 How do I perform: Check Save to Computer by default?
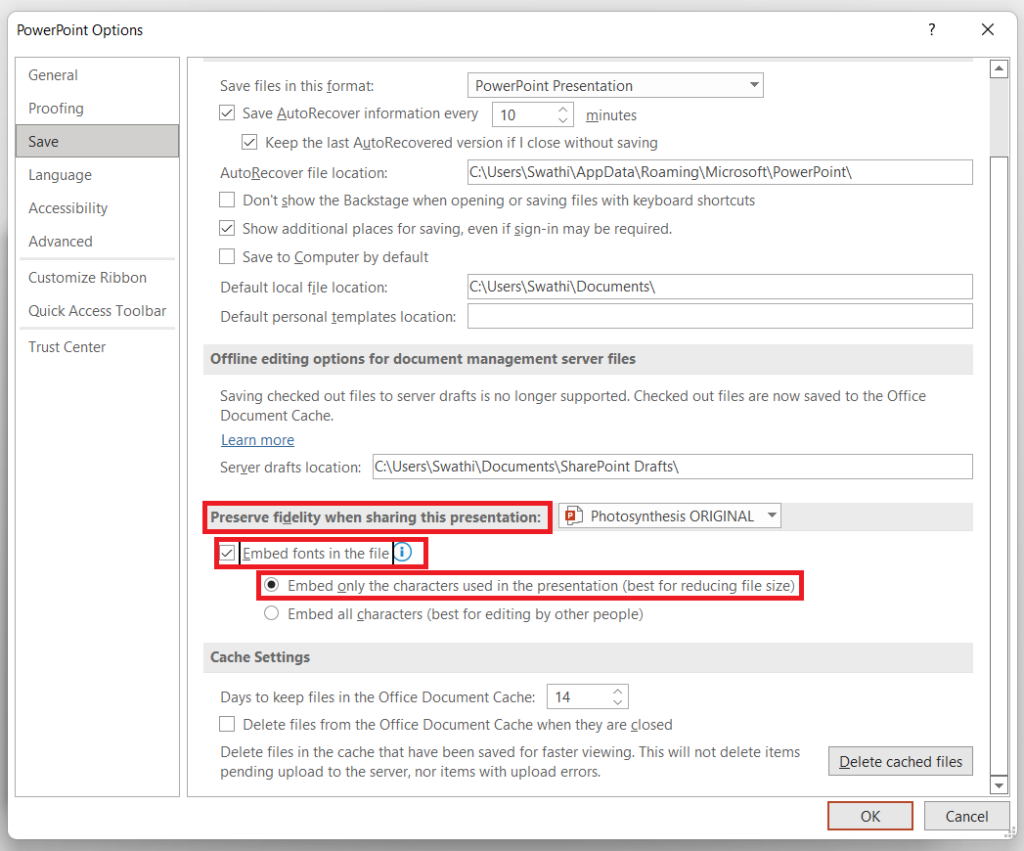coord(227,257)
